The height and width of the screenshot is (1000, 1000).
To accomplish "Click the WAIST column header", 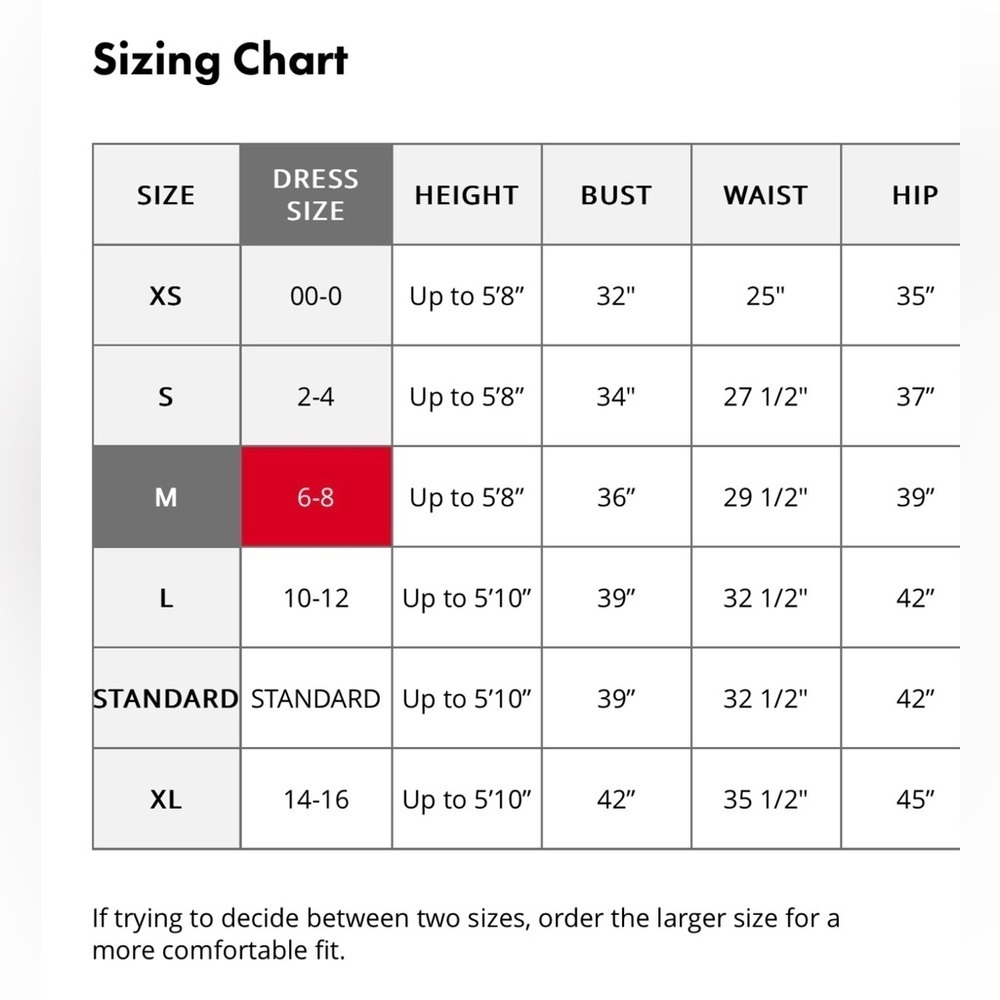I will point(766,195).
